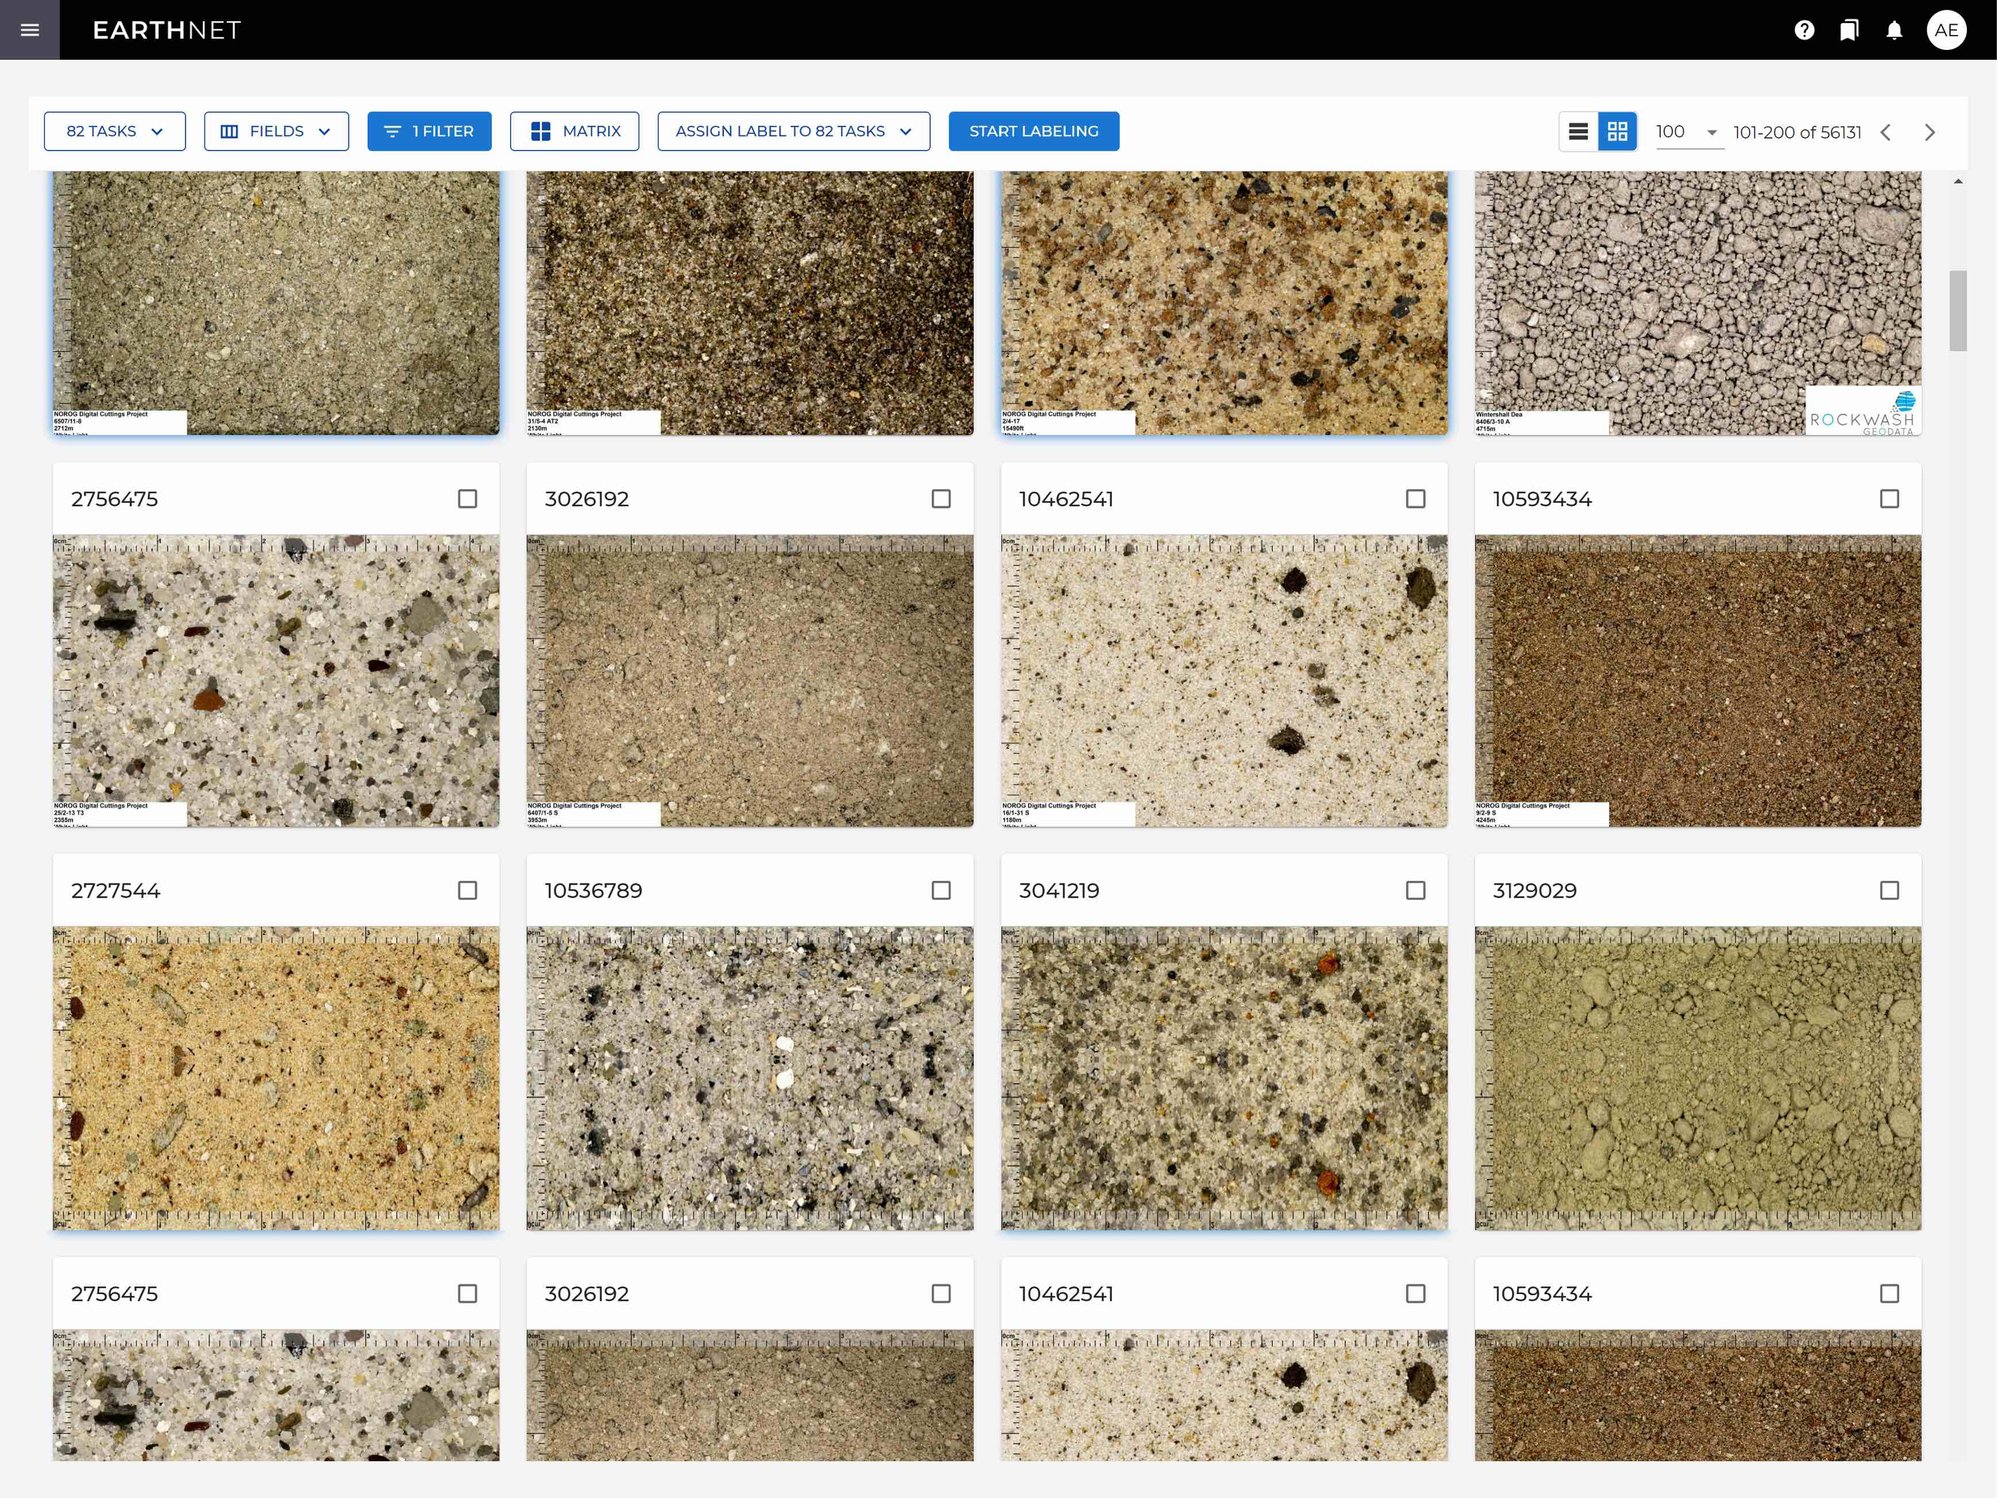Open Assign Label to 82 Tasks menu
The width and height of the screenshot is (1998, 1498).
point(793,131)
